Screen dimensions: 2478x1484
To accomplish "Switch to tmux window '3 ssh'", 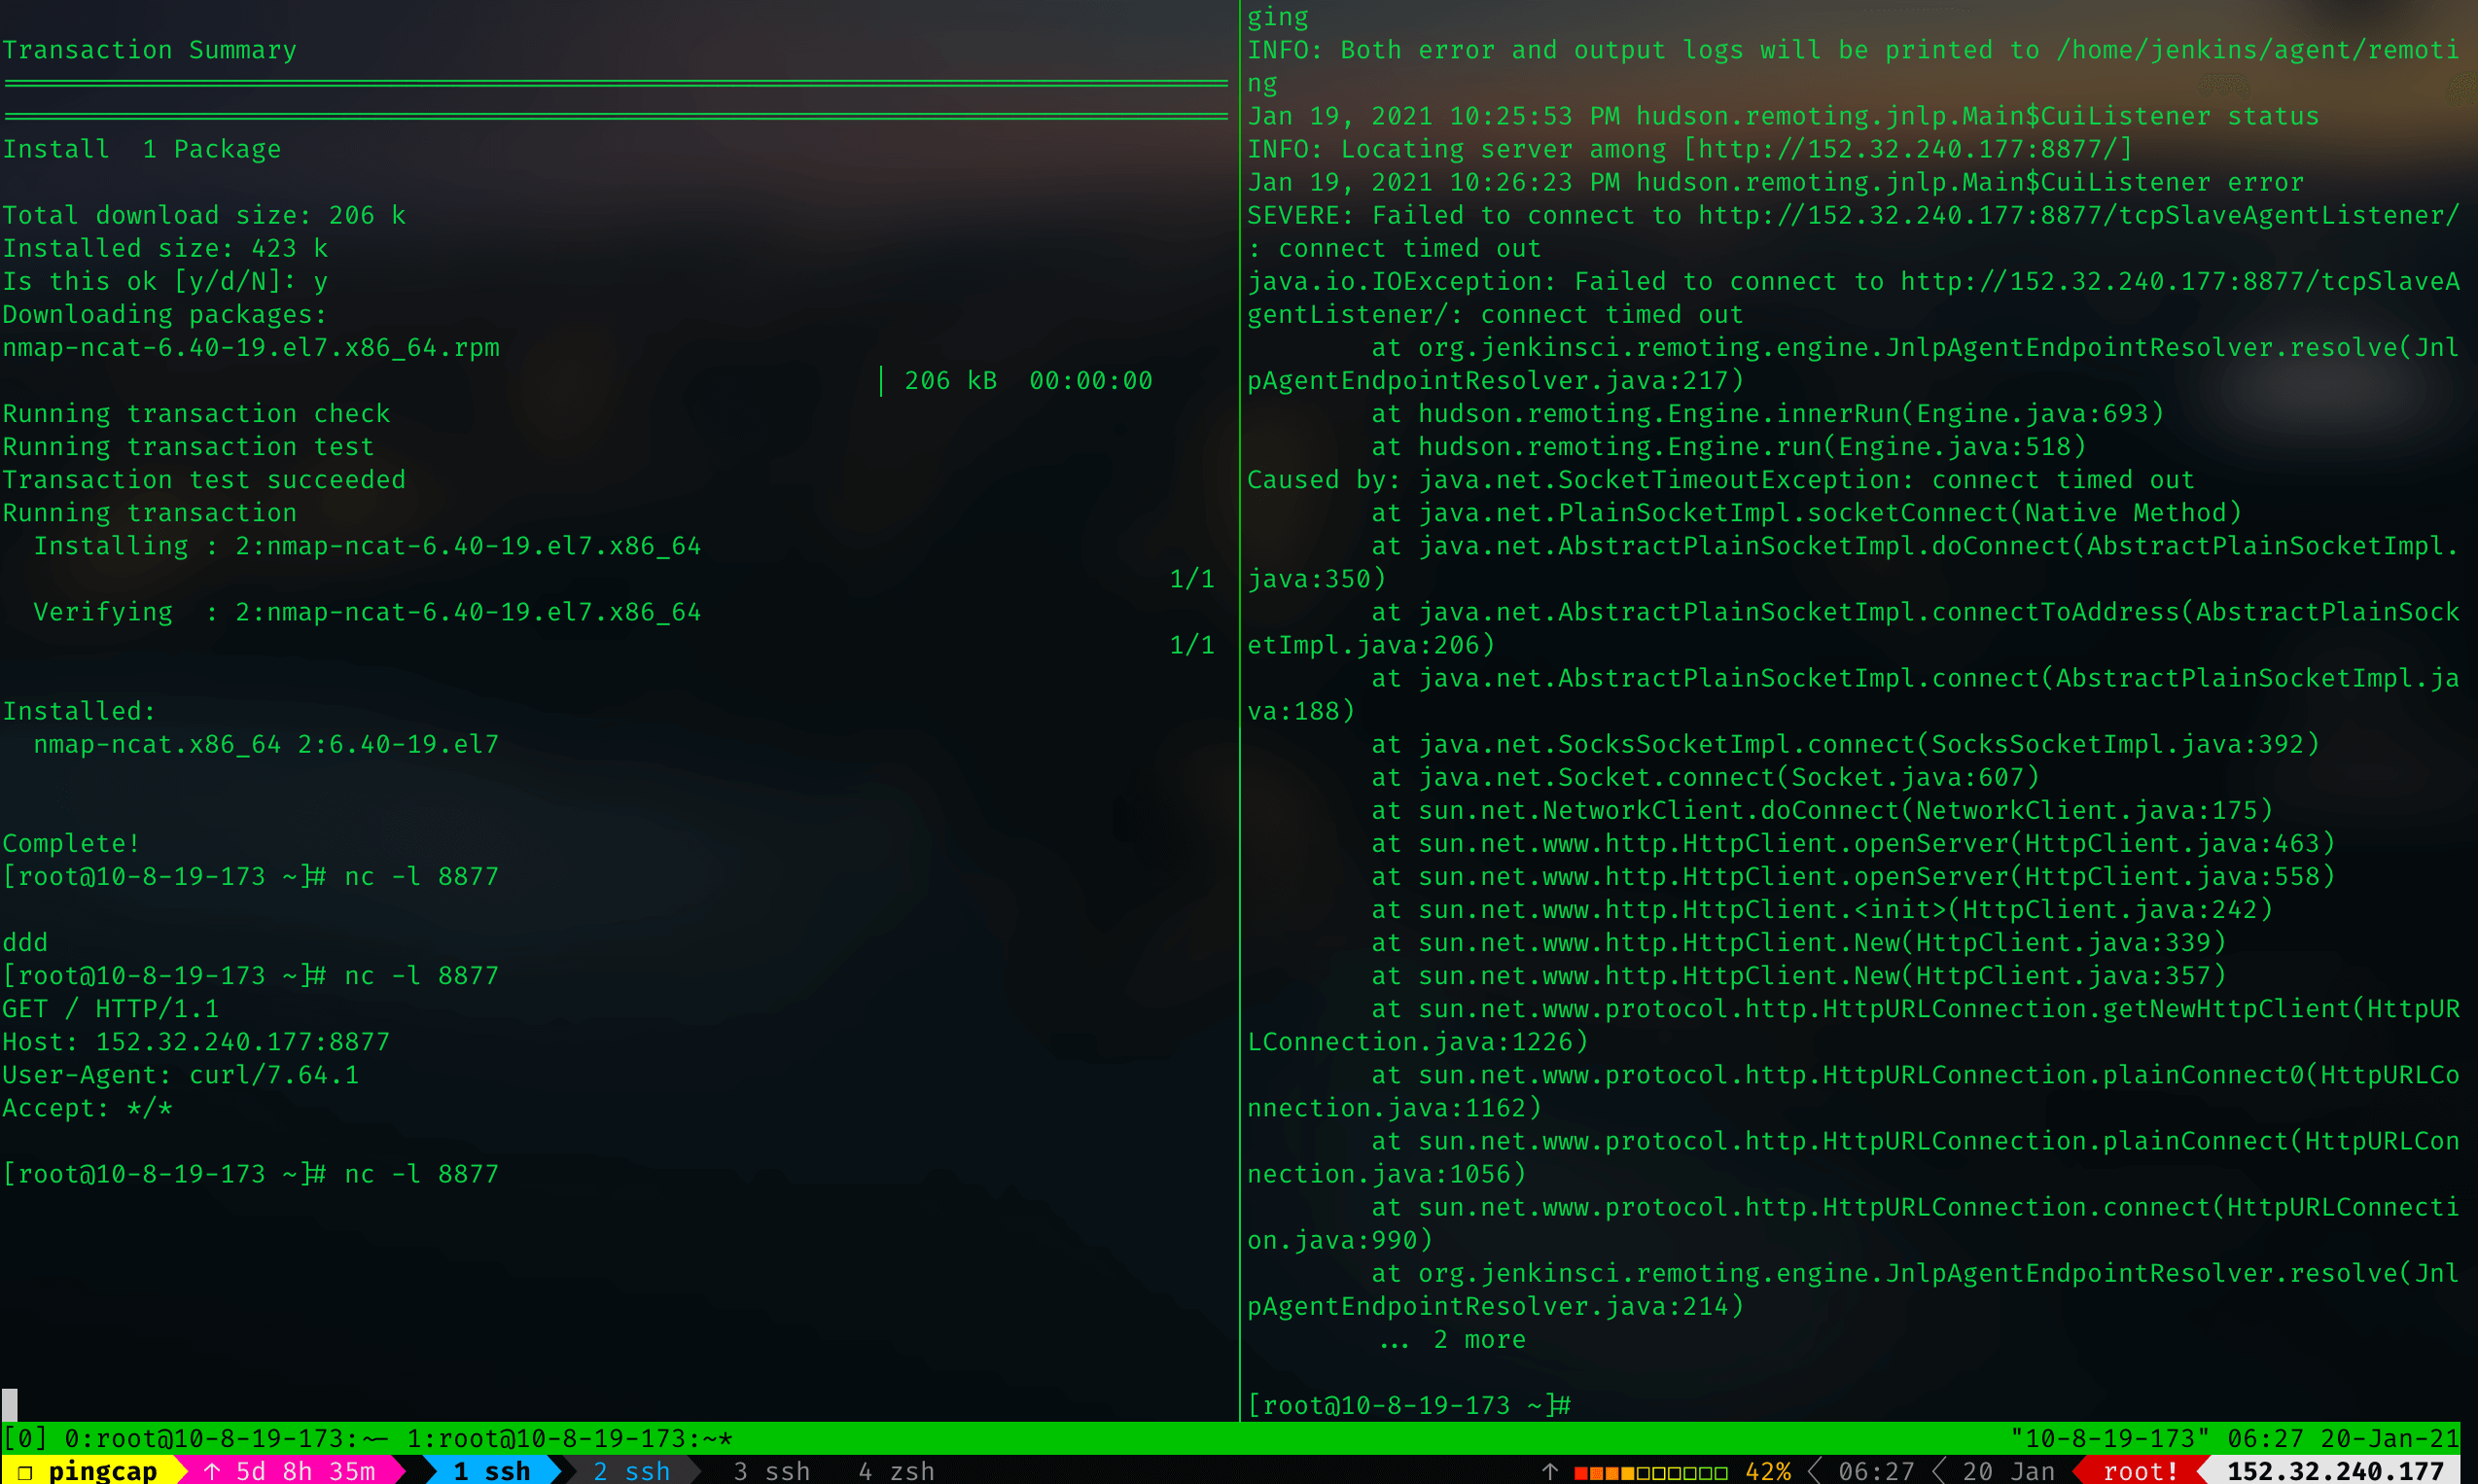I will [771, 1471].
